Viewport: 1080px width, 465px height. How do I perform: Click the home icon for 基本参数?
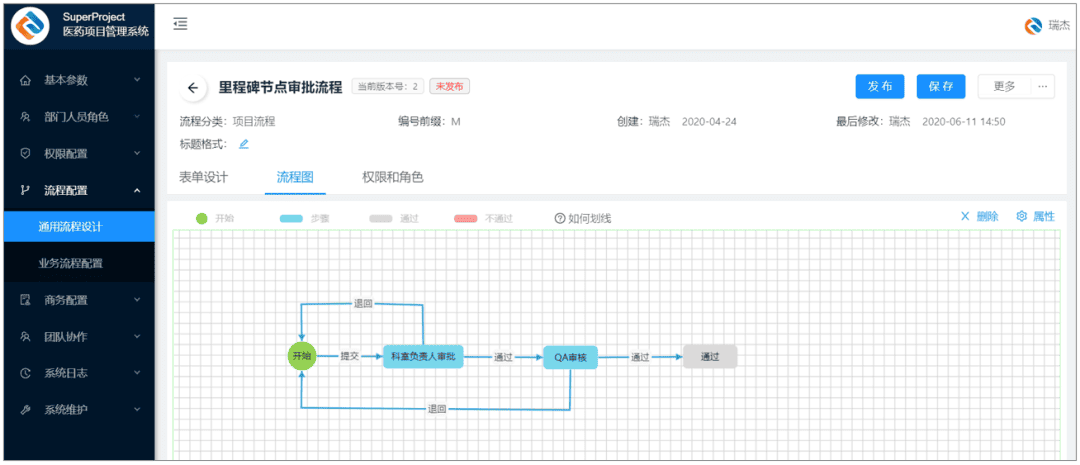[25, 81]
